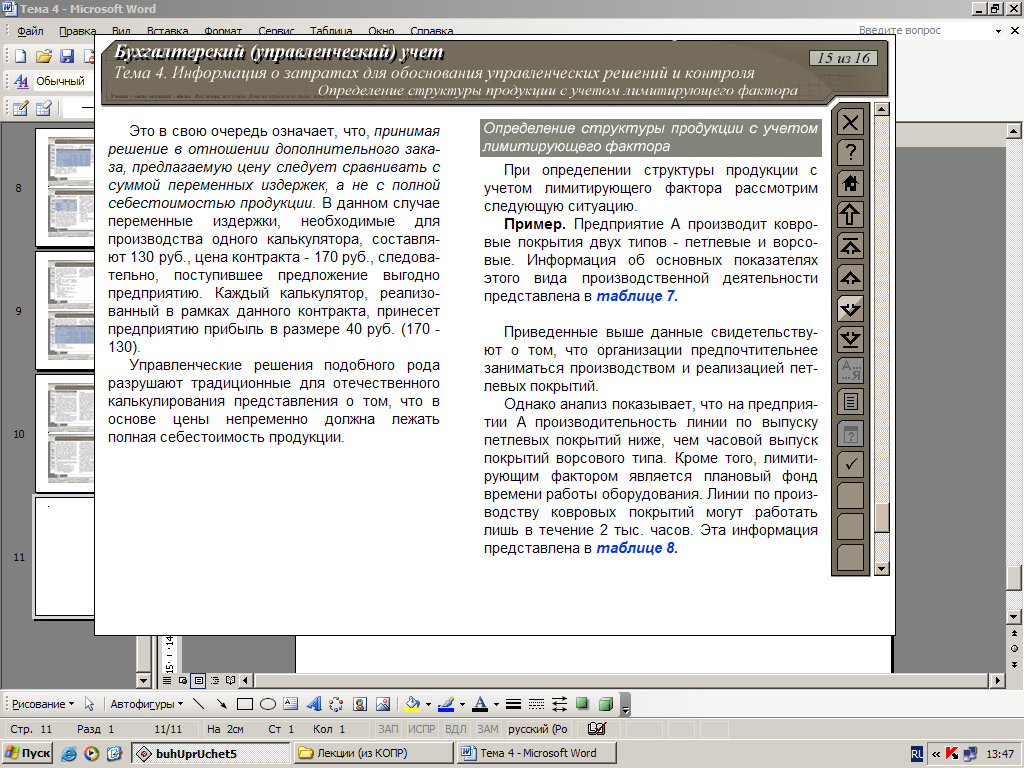
Task: Open the Справка menu
Action: click(x=432, y=31)
